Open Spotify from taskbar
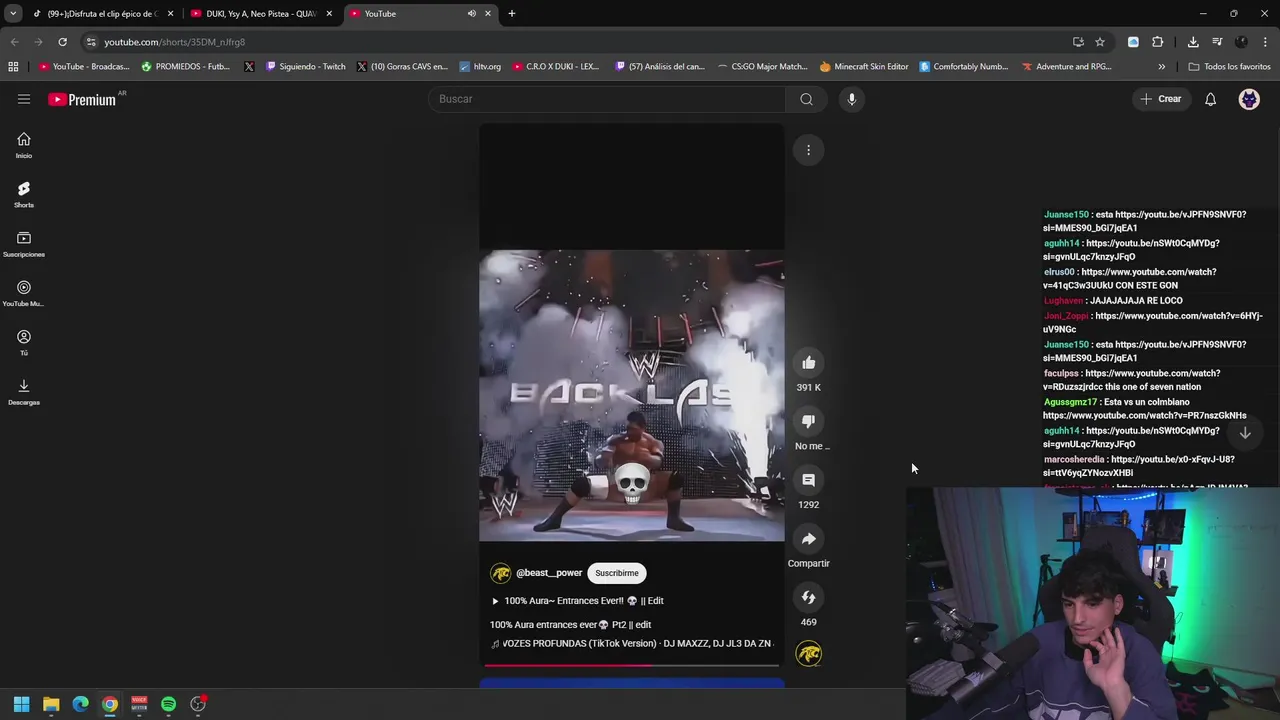This screenshot has width=1280, height=720. pyautogui.click(x=168, y=704)
